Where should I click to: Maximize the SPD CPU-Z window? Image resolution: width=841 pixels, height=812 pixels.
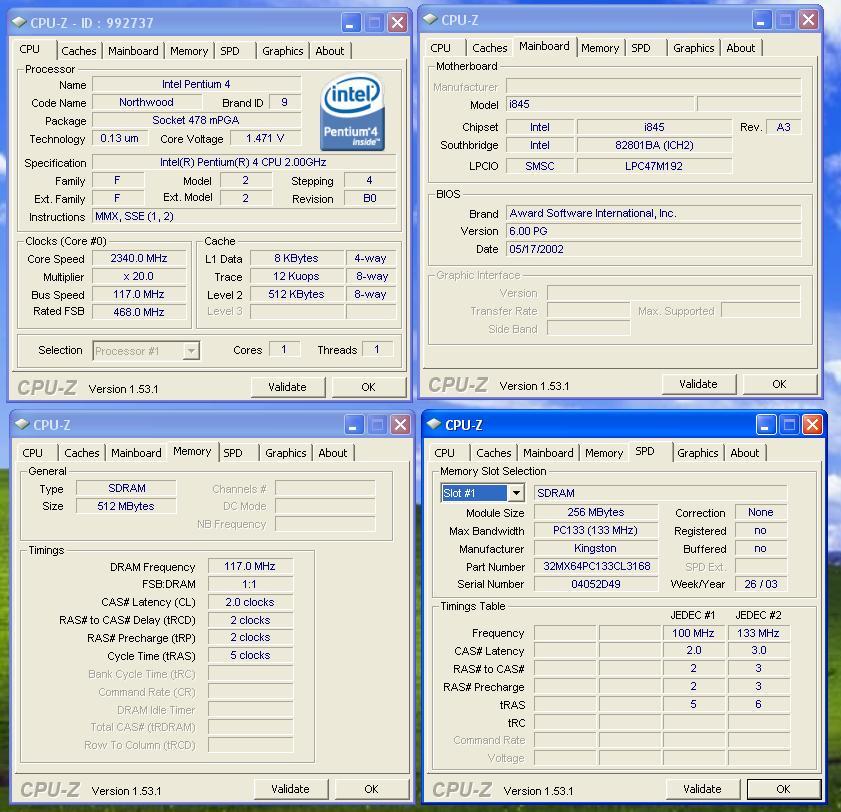point(789,425)
